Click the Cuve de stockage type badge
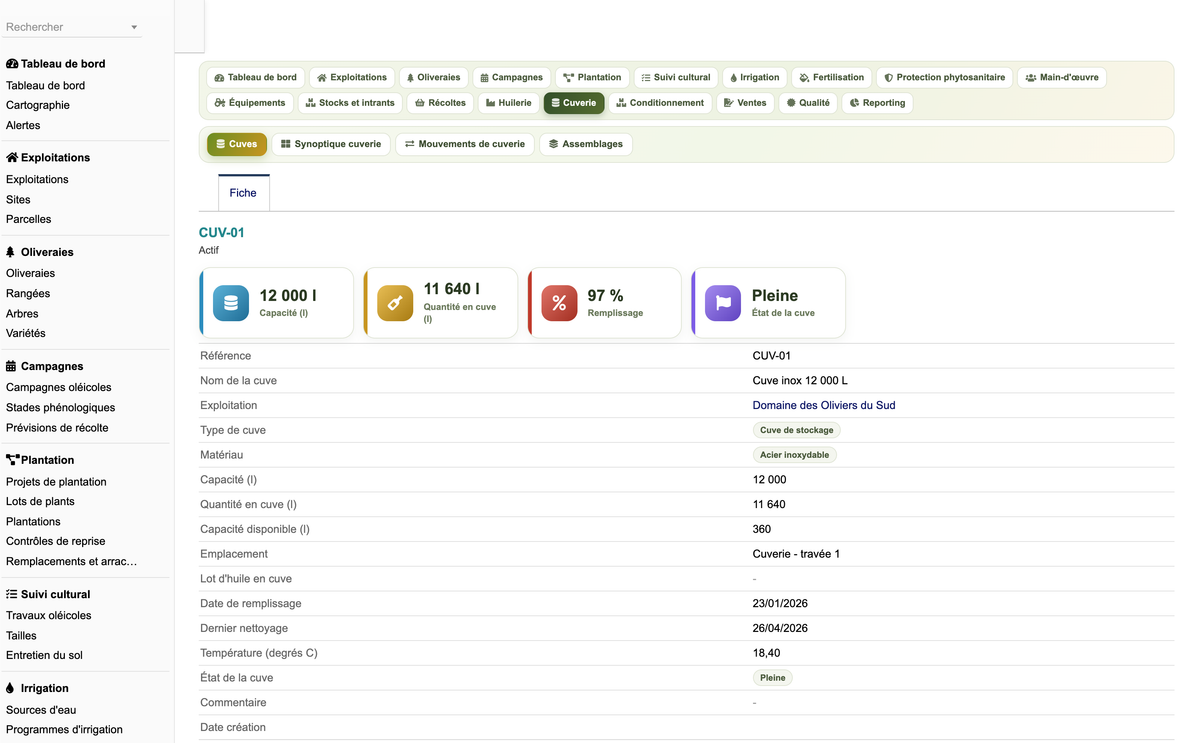The width and height of the screenshot is (1200, 743). 797,430
